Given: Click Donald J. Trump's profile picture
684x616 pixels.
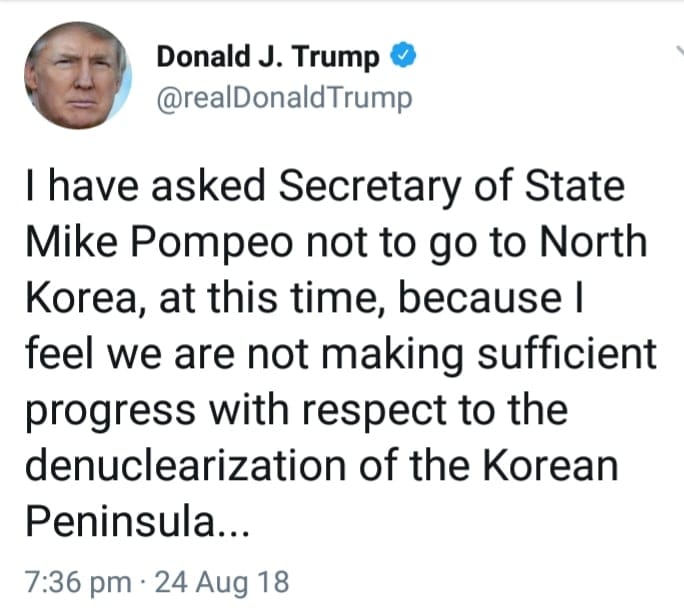Looking at the screenshot, I should (x=79, y=75).
